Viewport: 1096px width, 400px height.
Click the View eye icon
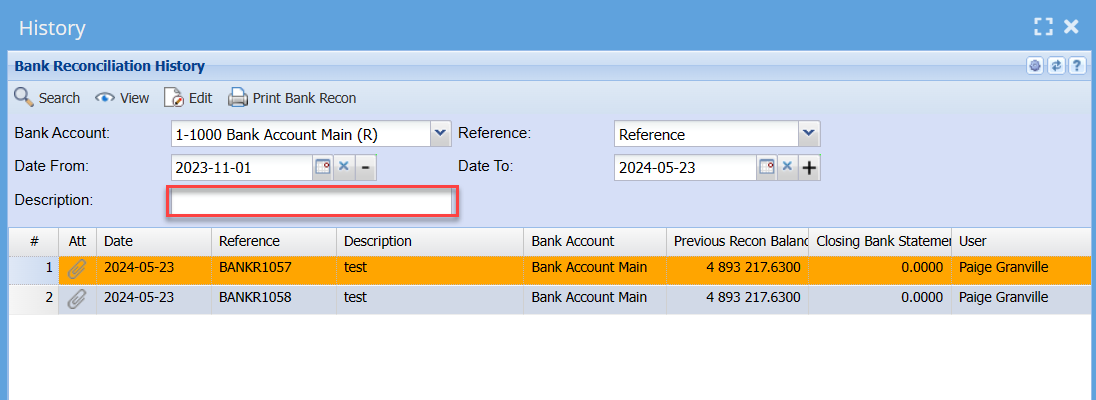[x=104, y=98]
